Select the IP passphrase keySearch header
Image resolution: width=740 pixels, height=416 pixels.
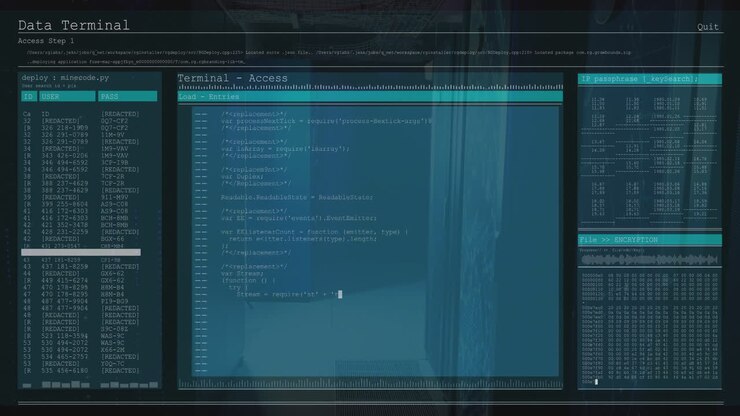click(x=650, y=79)
